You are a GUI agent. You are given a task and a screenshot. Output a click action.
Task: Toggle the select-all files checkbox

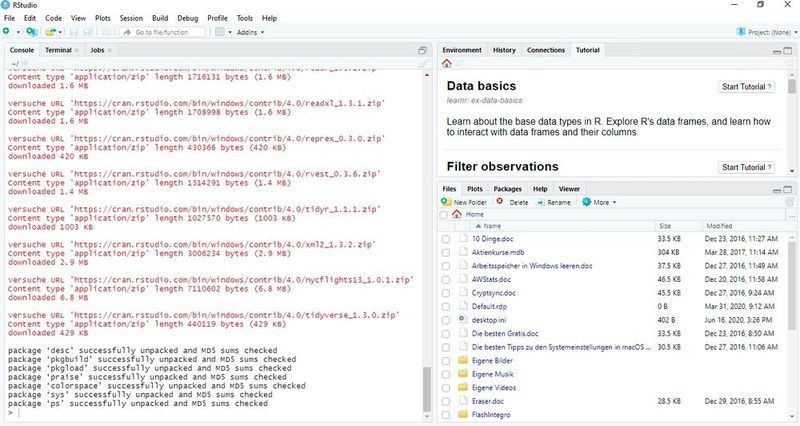(x=443, y=215)
